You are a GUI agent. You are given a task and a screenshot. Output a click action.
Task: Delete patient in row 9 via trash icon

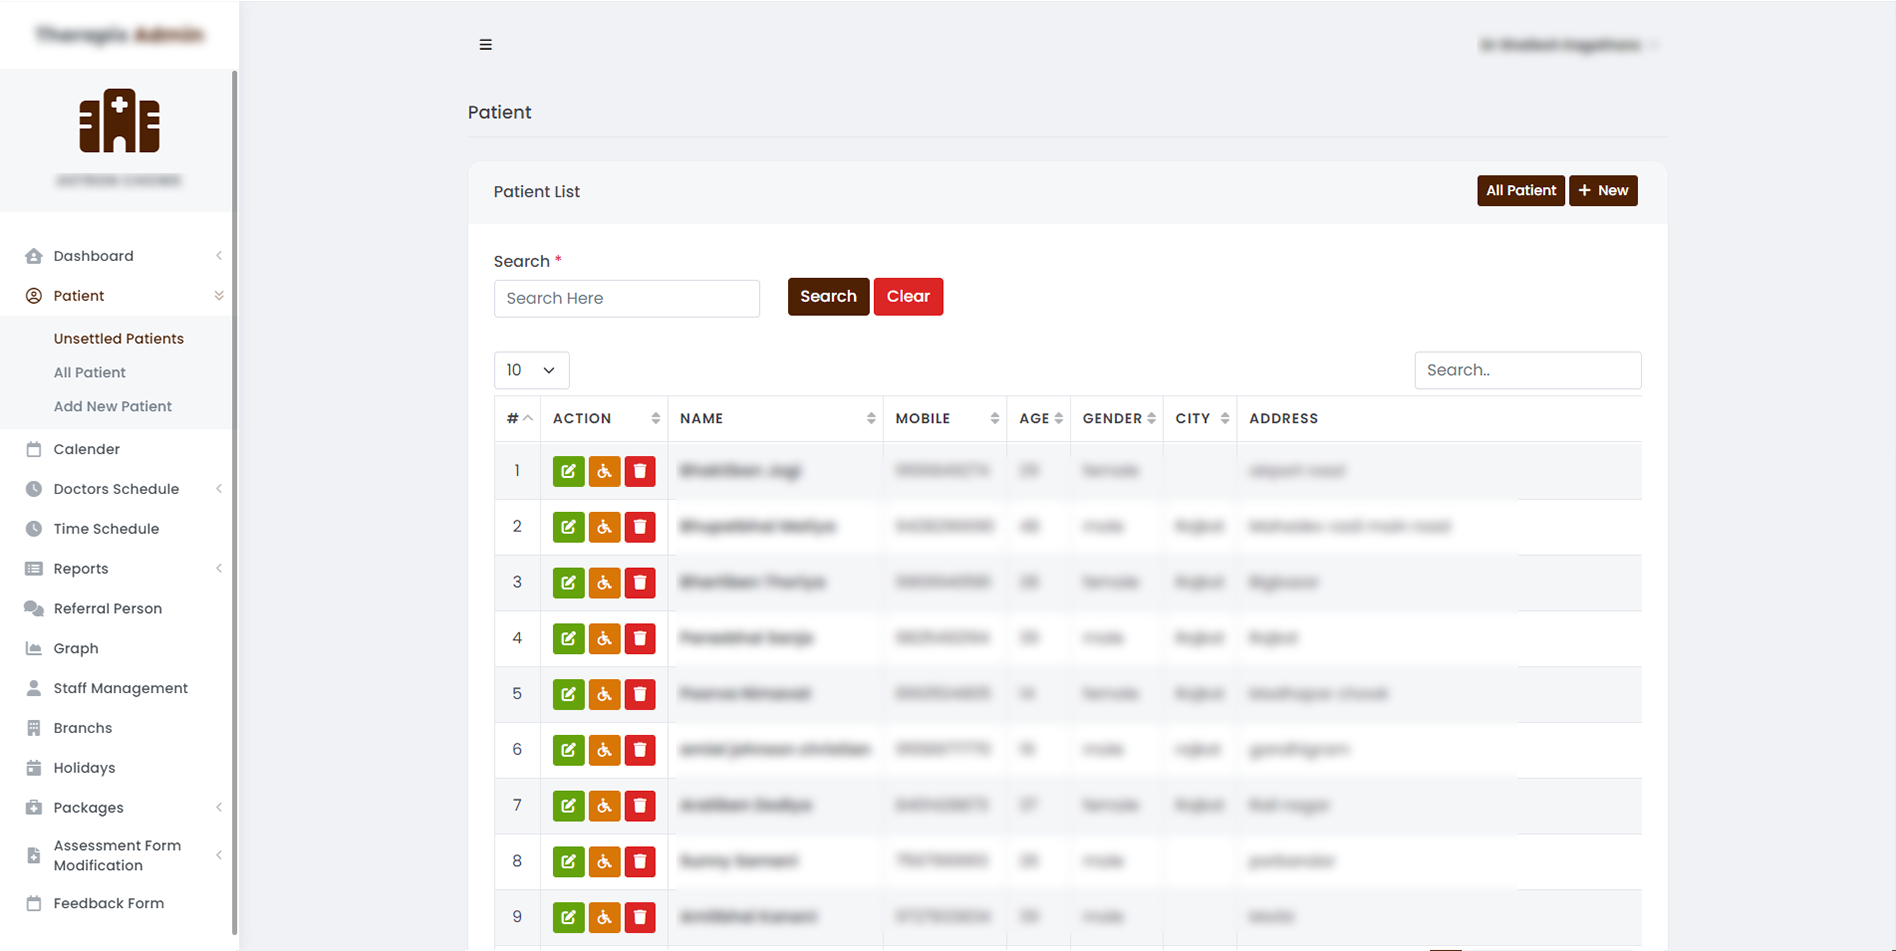tap(640, 917)
